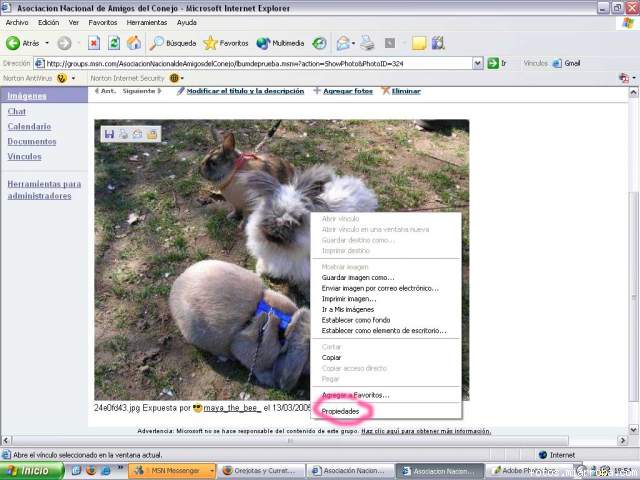Open maya_the_bee_ profile link
Screen dimensions: 640x480
(232, 408)
